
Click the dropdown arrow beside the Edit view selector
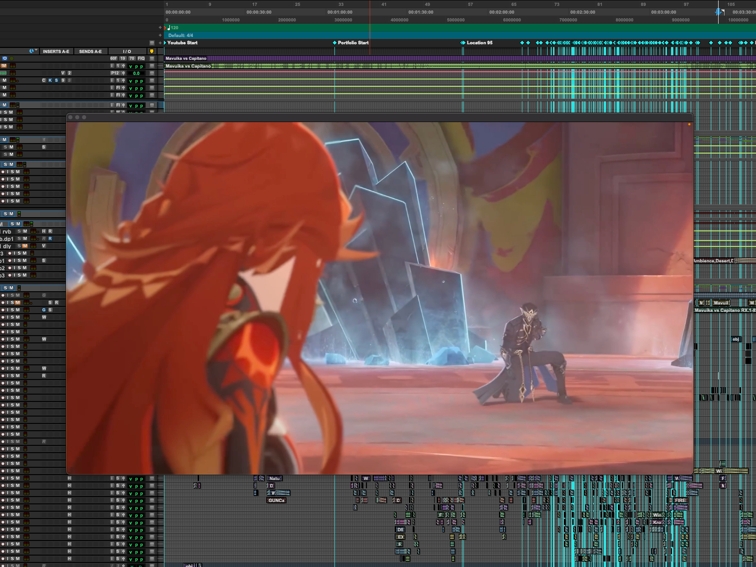36,50
